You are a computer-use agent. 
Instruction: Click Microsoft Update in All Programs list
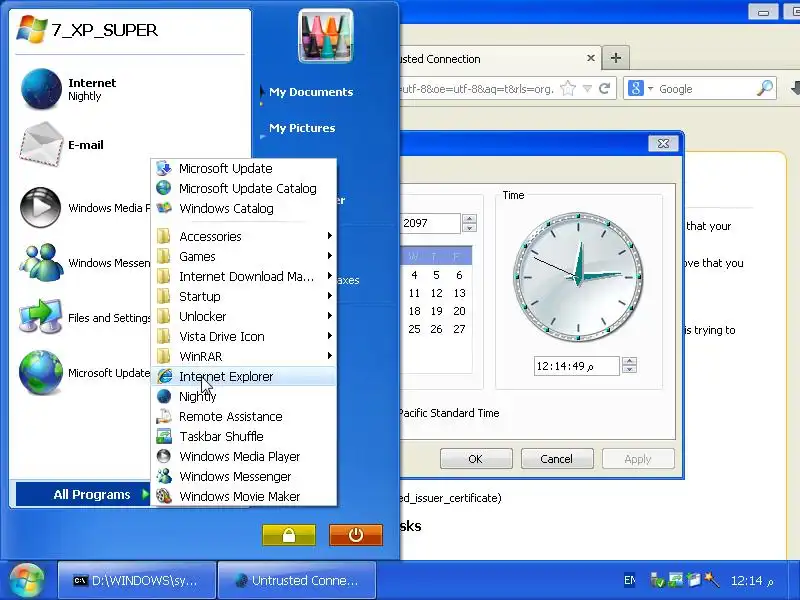pos(244,168)
